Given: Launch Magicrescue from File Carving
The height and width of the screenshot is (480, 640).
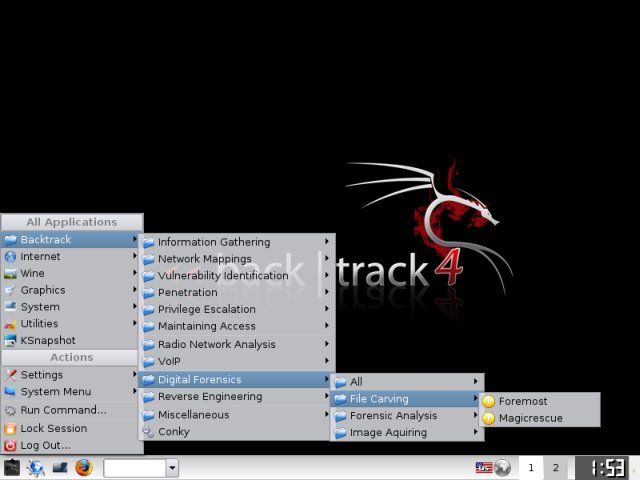Looking at the screenshot, I should [540, 418].
